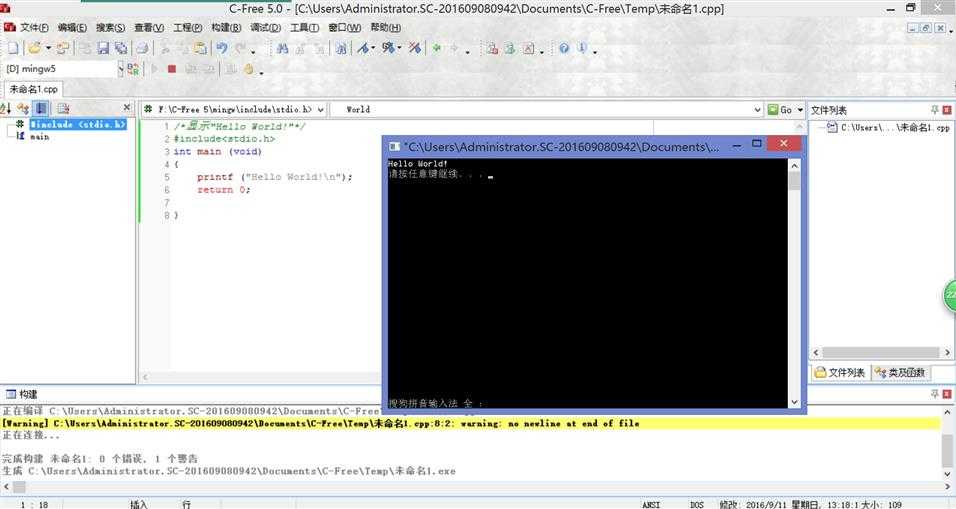Click the Go button
Viewport: 956px width, 509px height.
[x=780, y=110]
